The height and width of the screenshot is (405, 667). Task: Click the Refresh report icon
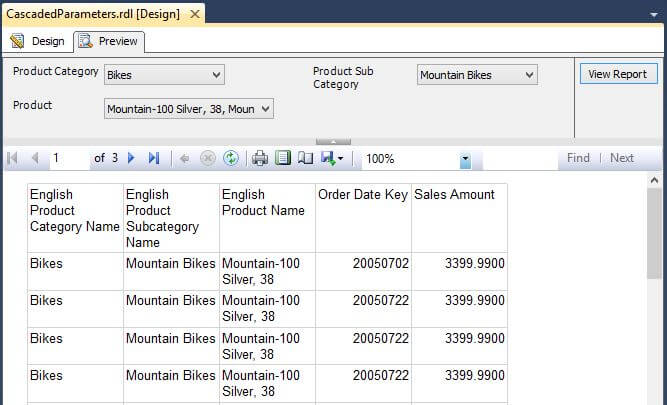(231, 158)
